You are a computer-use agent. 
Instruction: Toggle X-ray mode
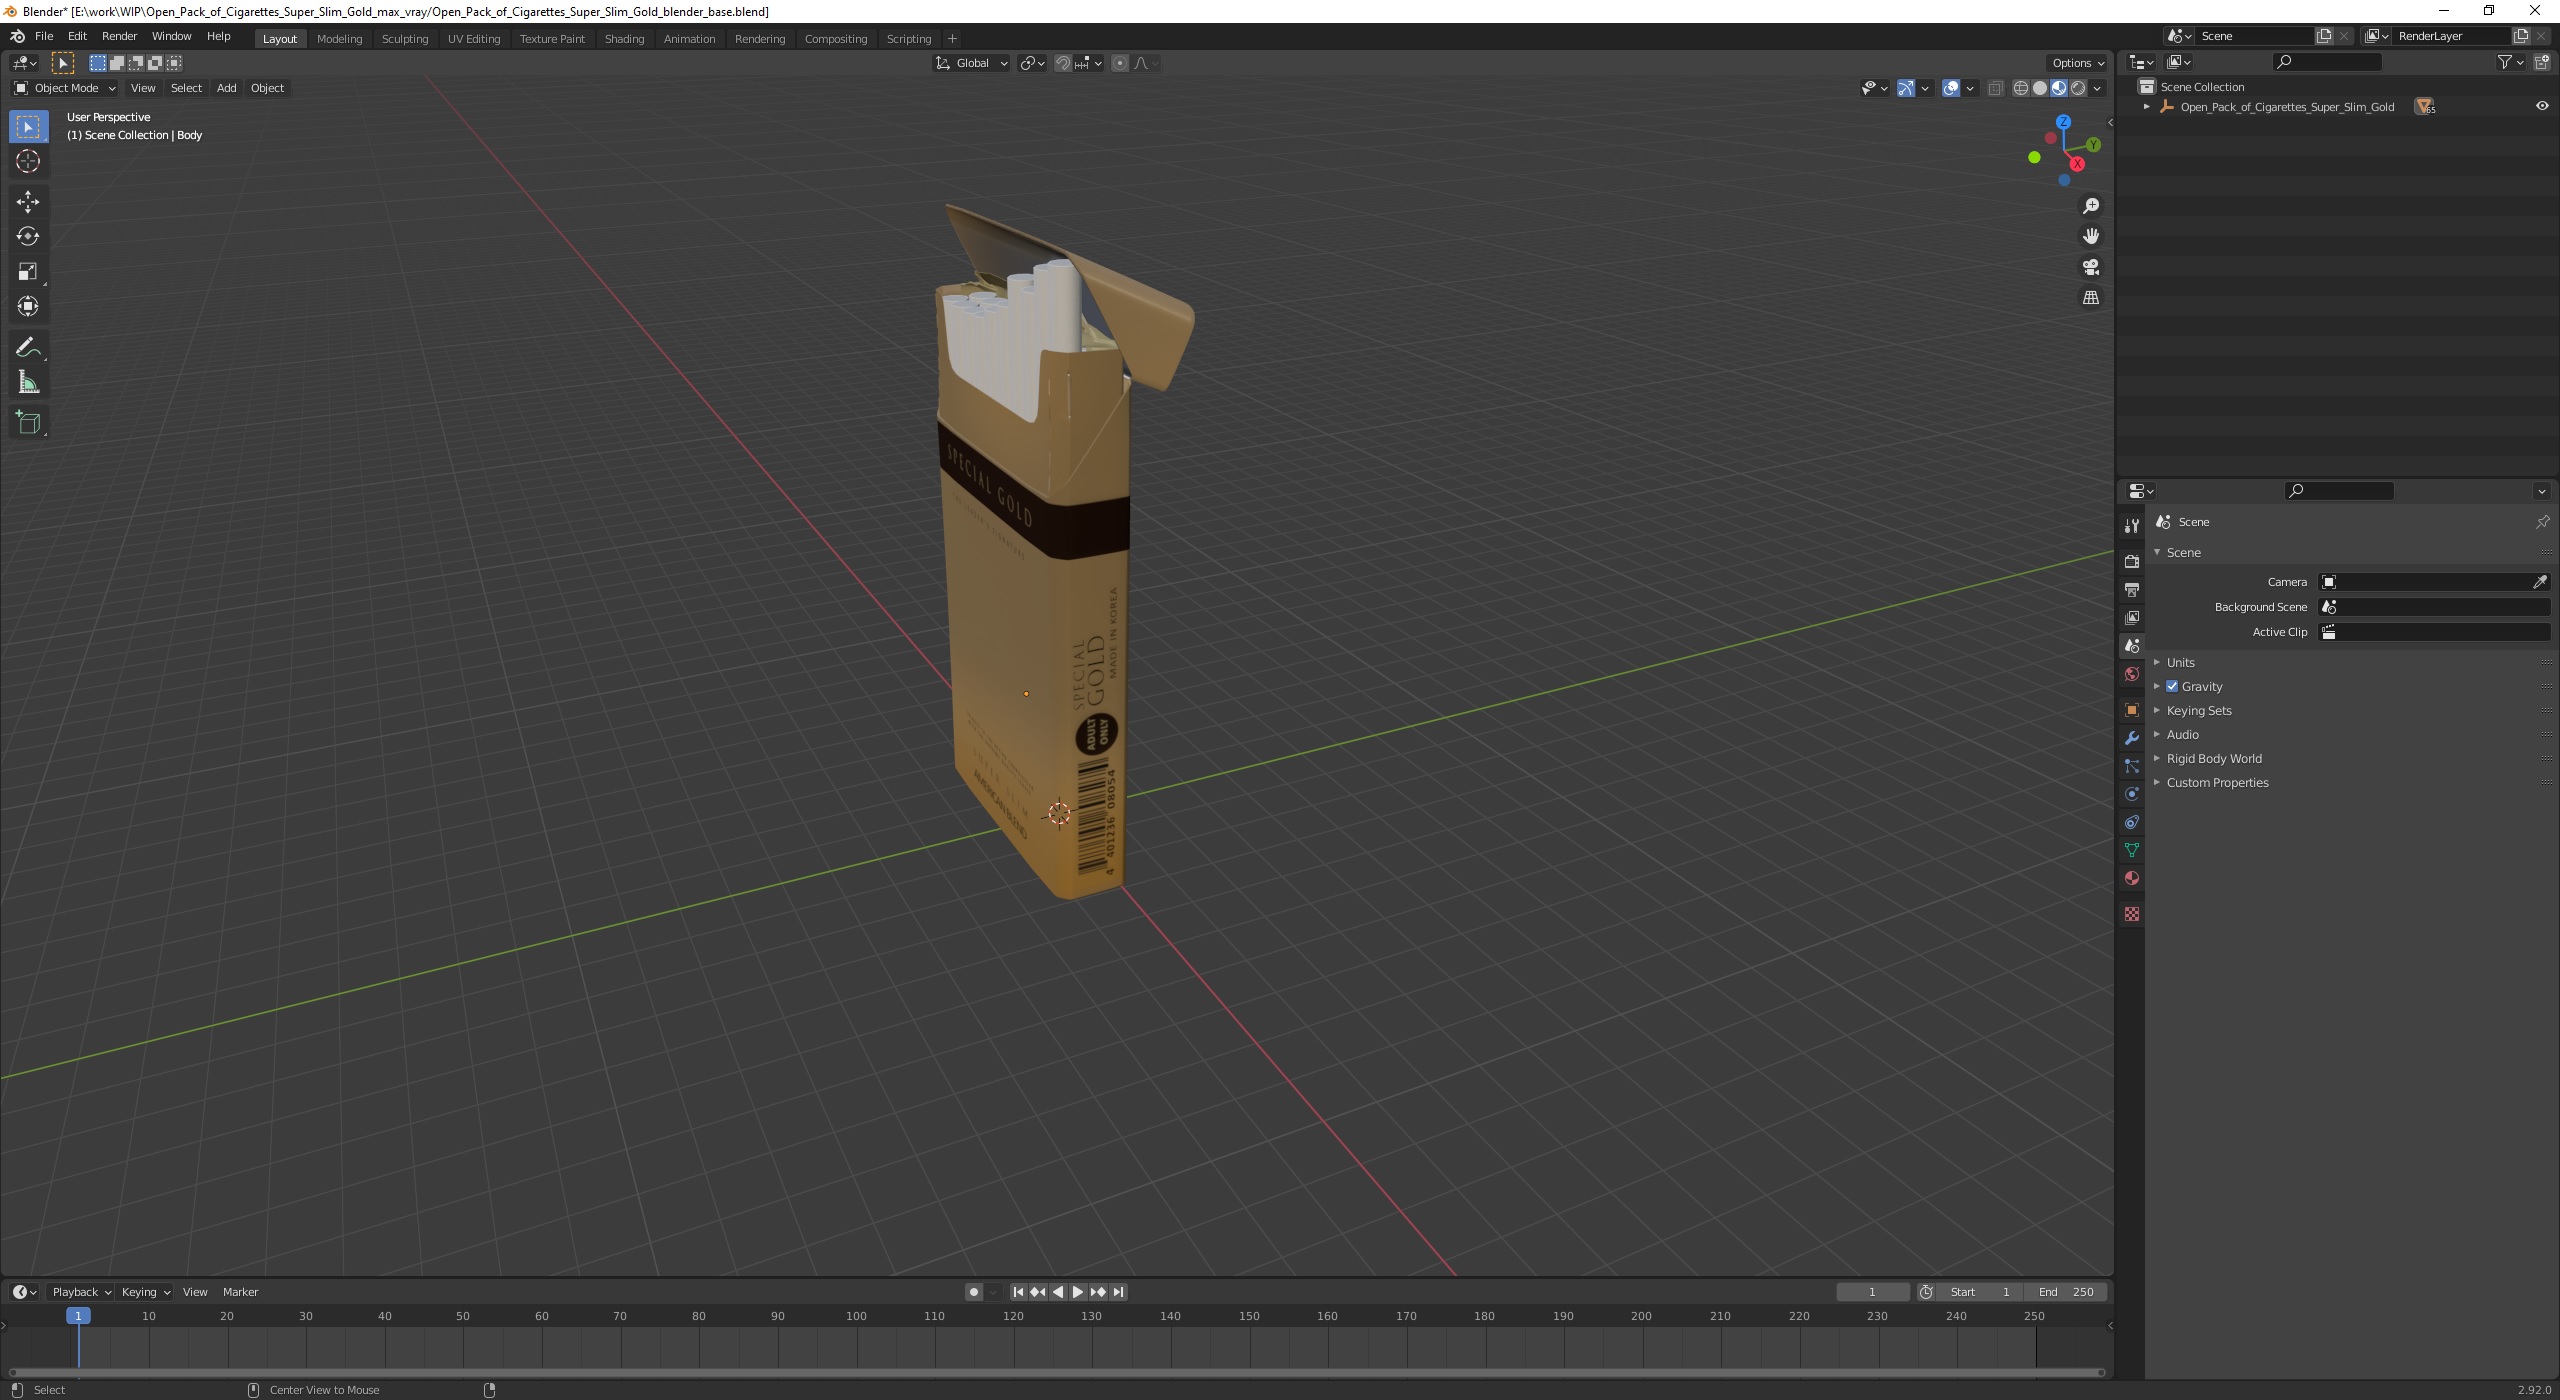pyautogui.click(x=1995, y=88)
